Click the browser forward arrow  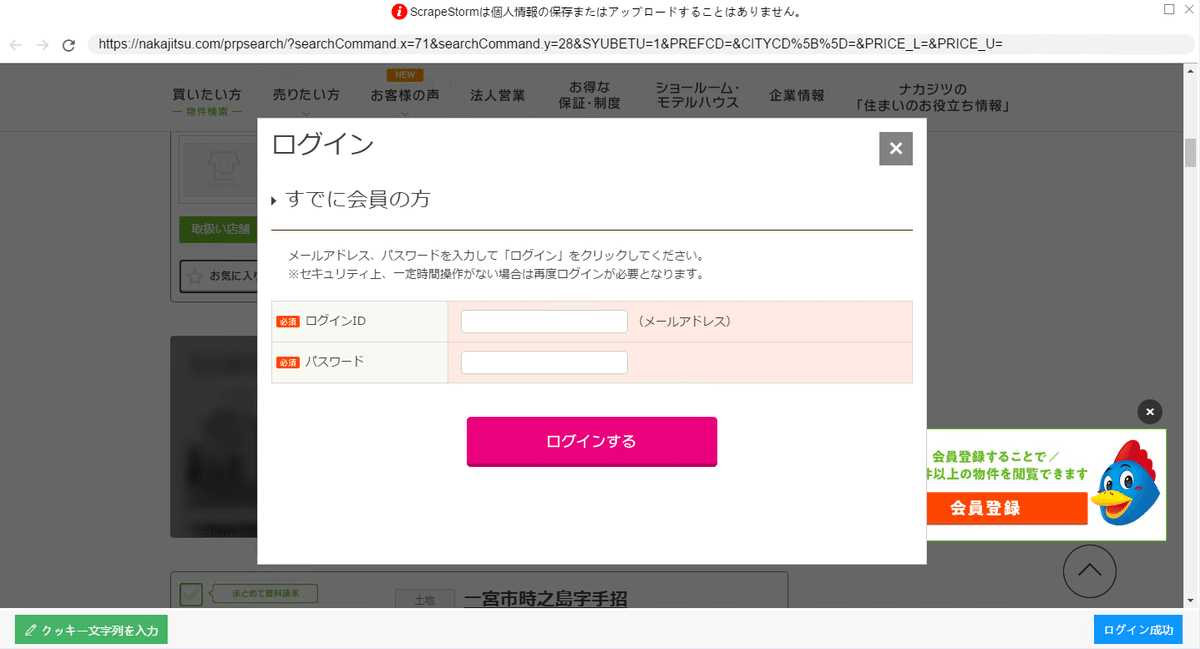pyautogui.click(x=42, y=45)
